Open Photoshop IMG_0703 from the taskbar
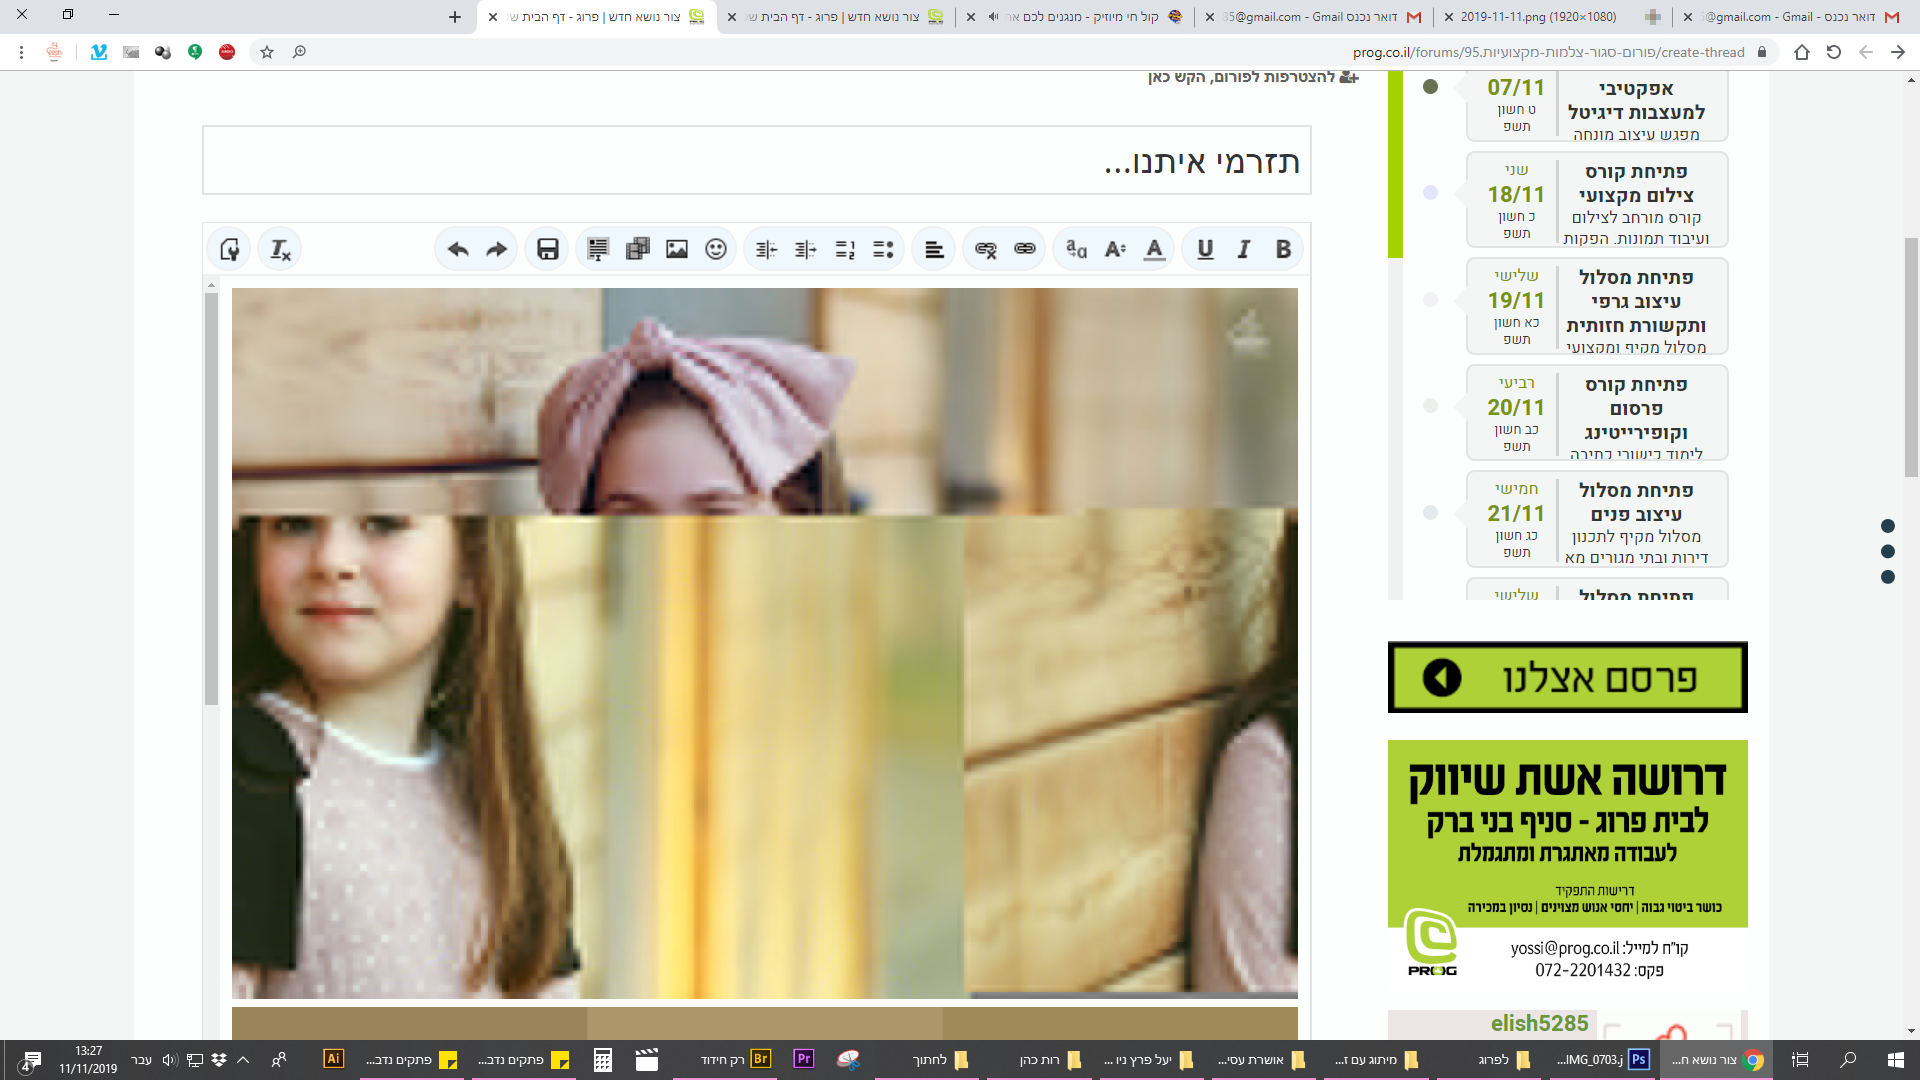Screen dimensions: 1920x1080 tap(1600, 1059)
